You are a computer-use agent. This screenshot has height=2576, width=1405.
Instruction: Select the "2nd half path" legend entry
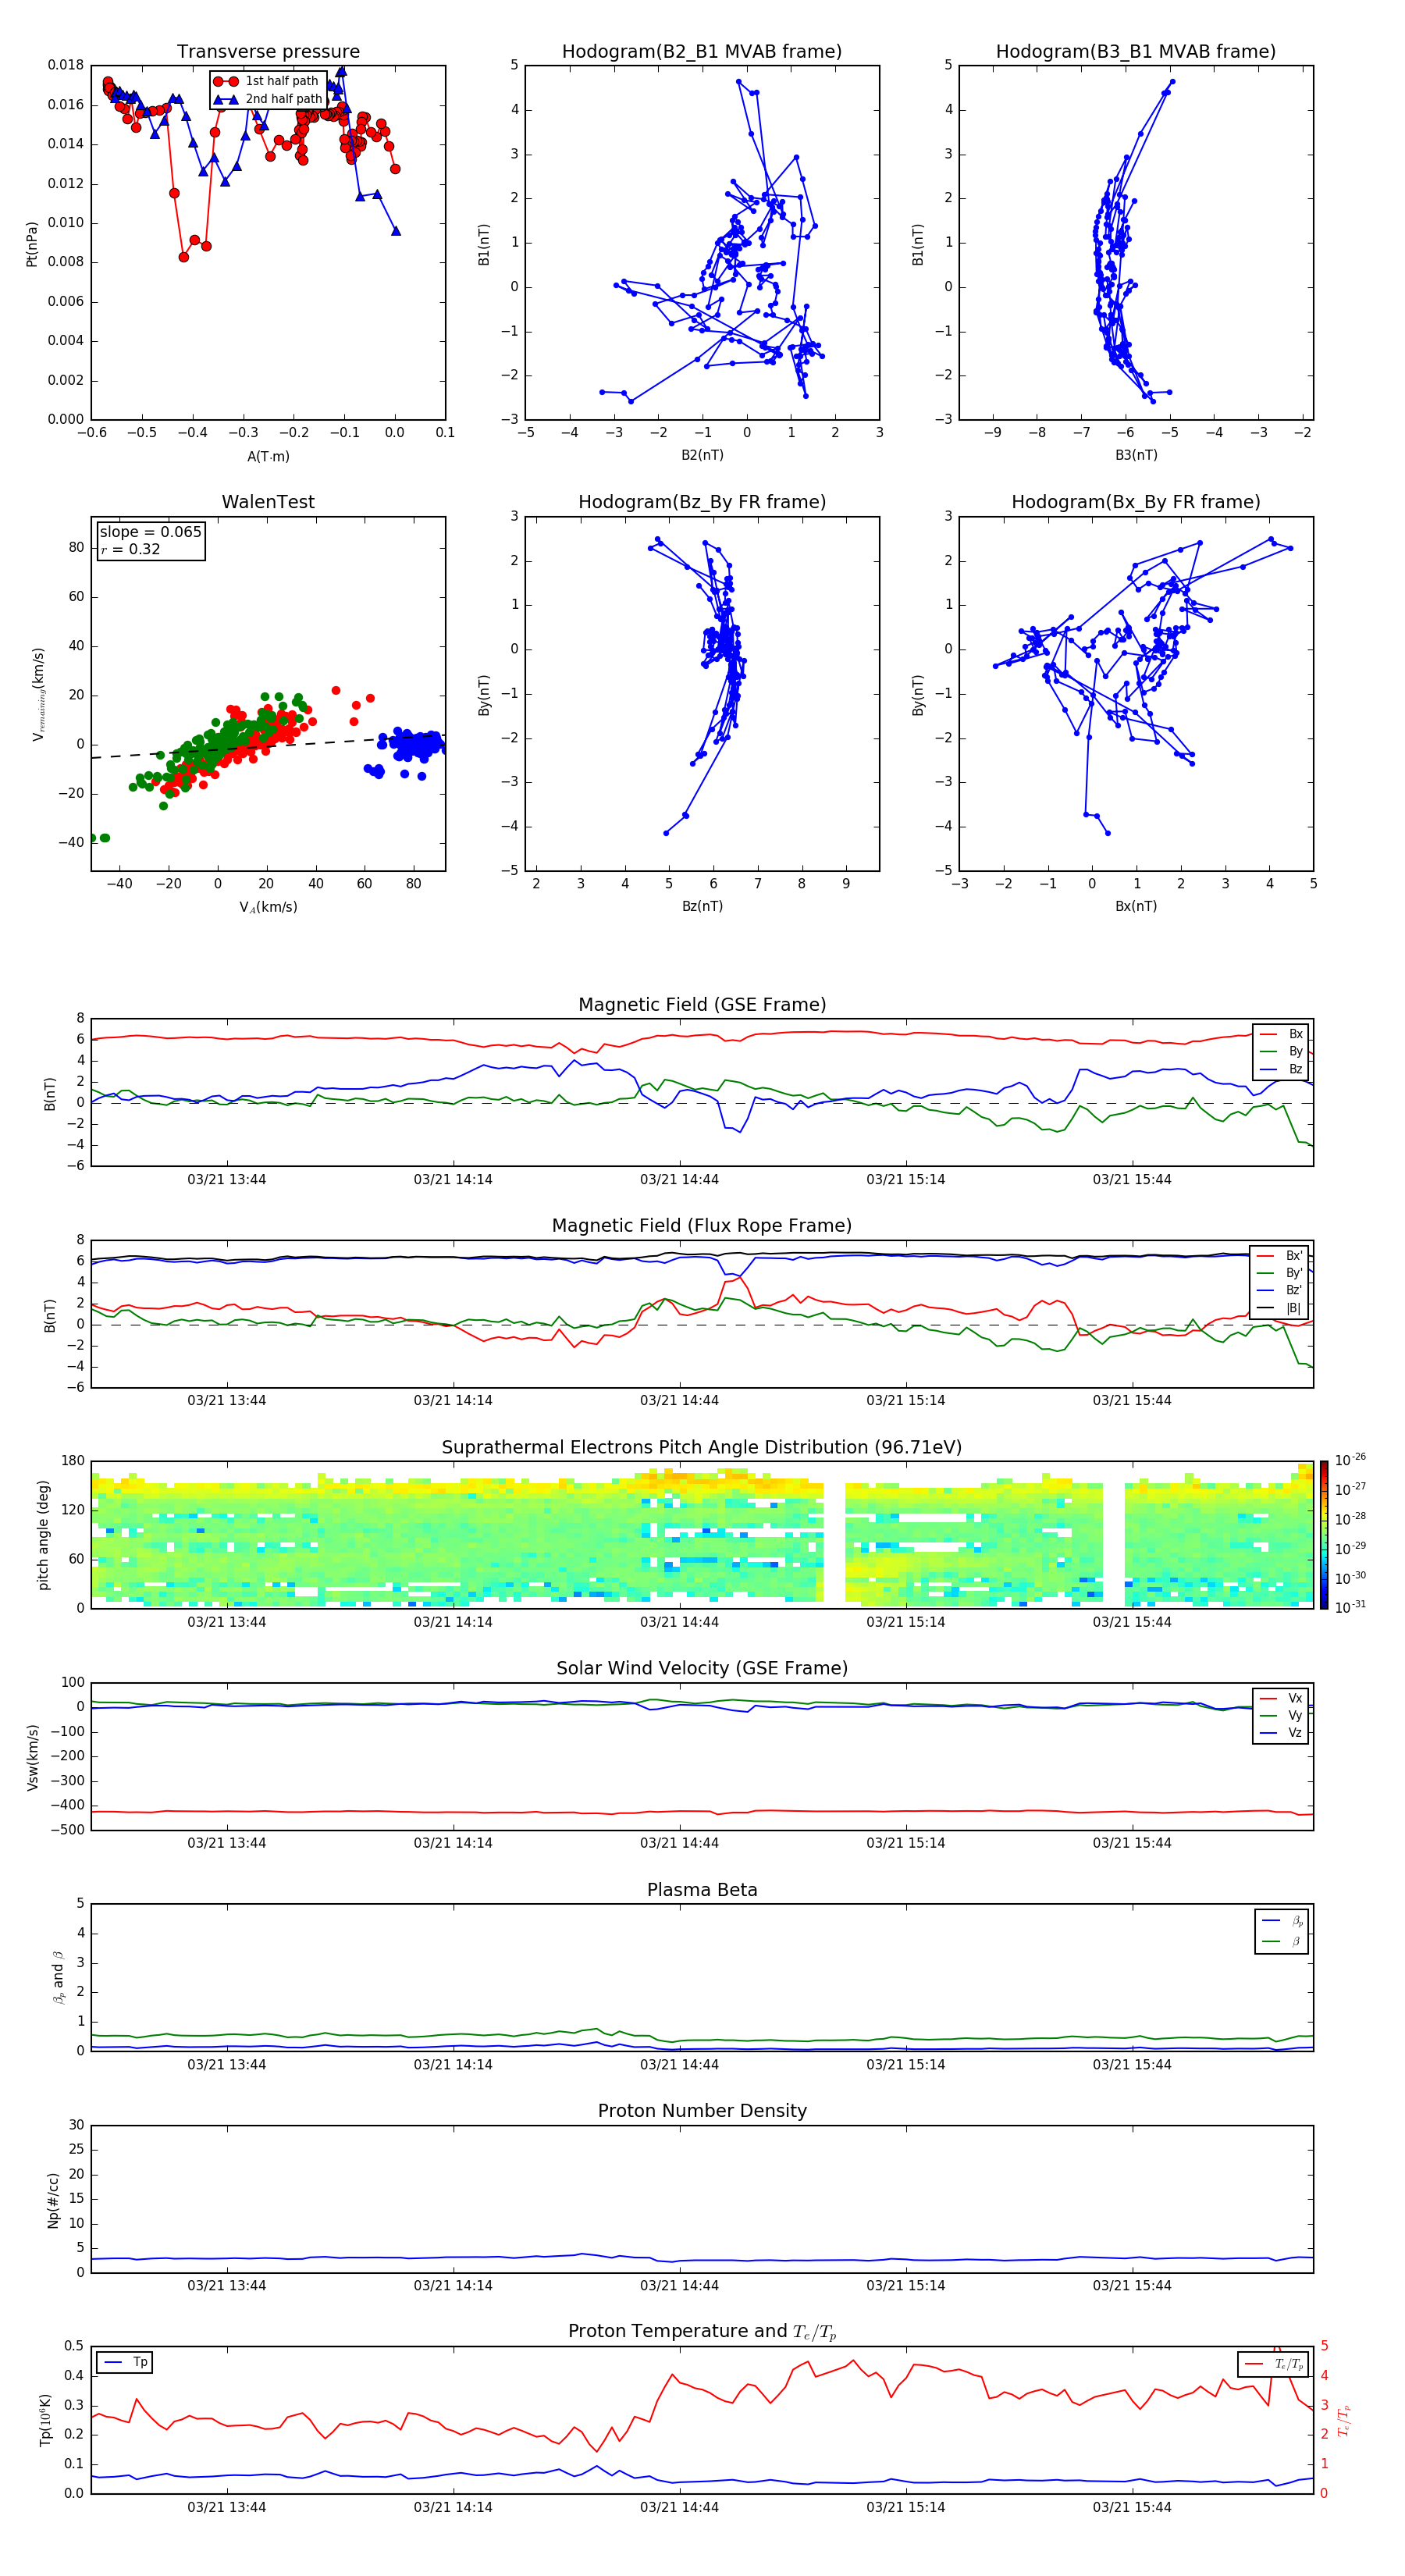268,99
